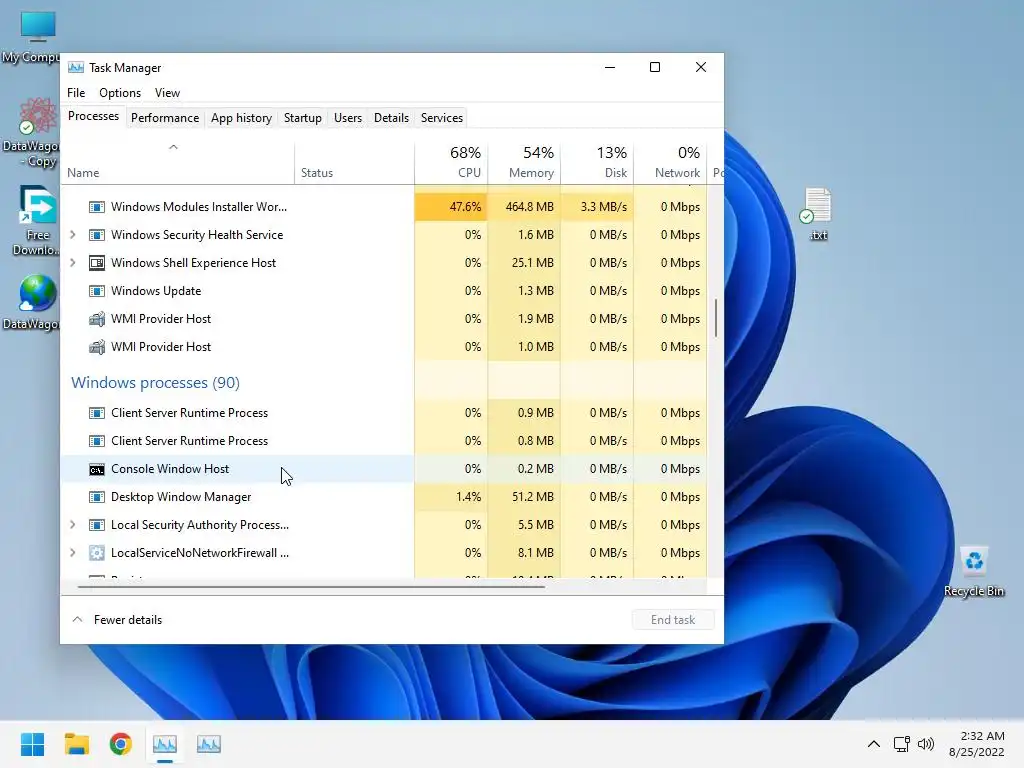Open the Options menu
1024x768 pixels.
click(120, 93)
